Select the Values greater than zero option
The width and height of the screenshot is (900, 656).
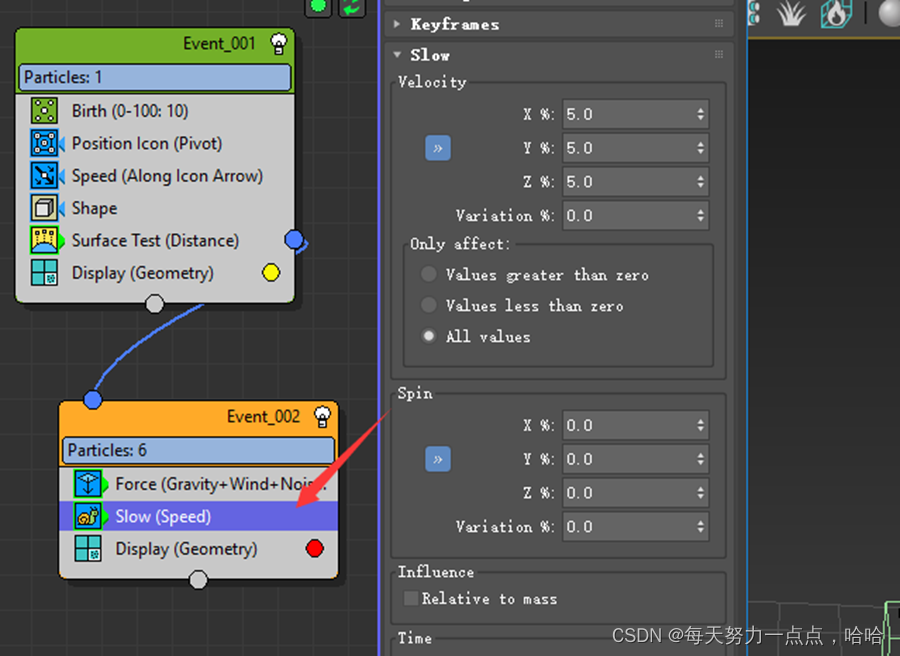tap(429, 274)
